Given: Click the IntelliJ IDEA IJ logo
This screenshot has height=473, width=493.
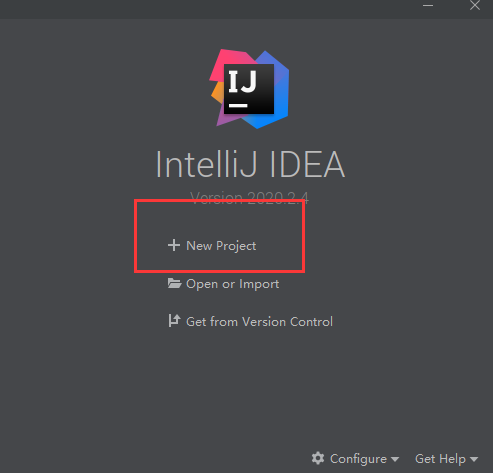Looking at the screenshot, I should (x=249, y=89).
